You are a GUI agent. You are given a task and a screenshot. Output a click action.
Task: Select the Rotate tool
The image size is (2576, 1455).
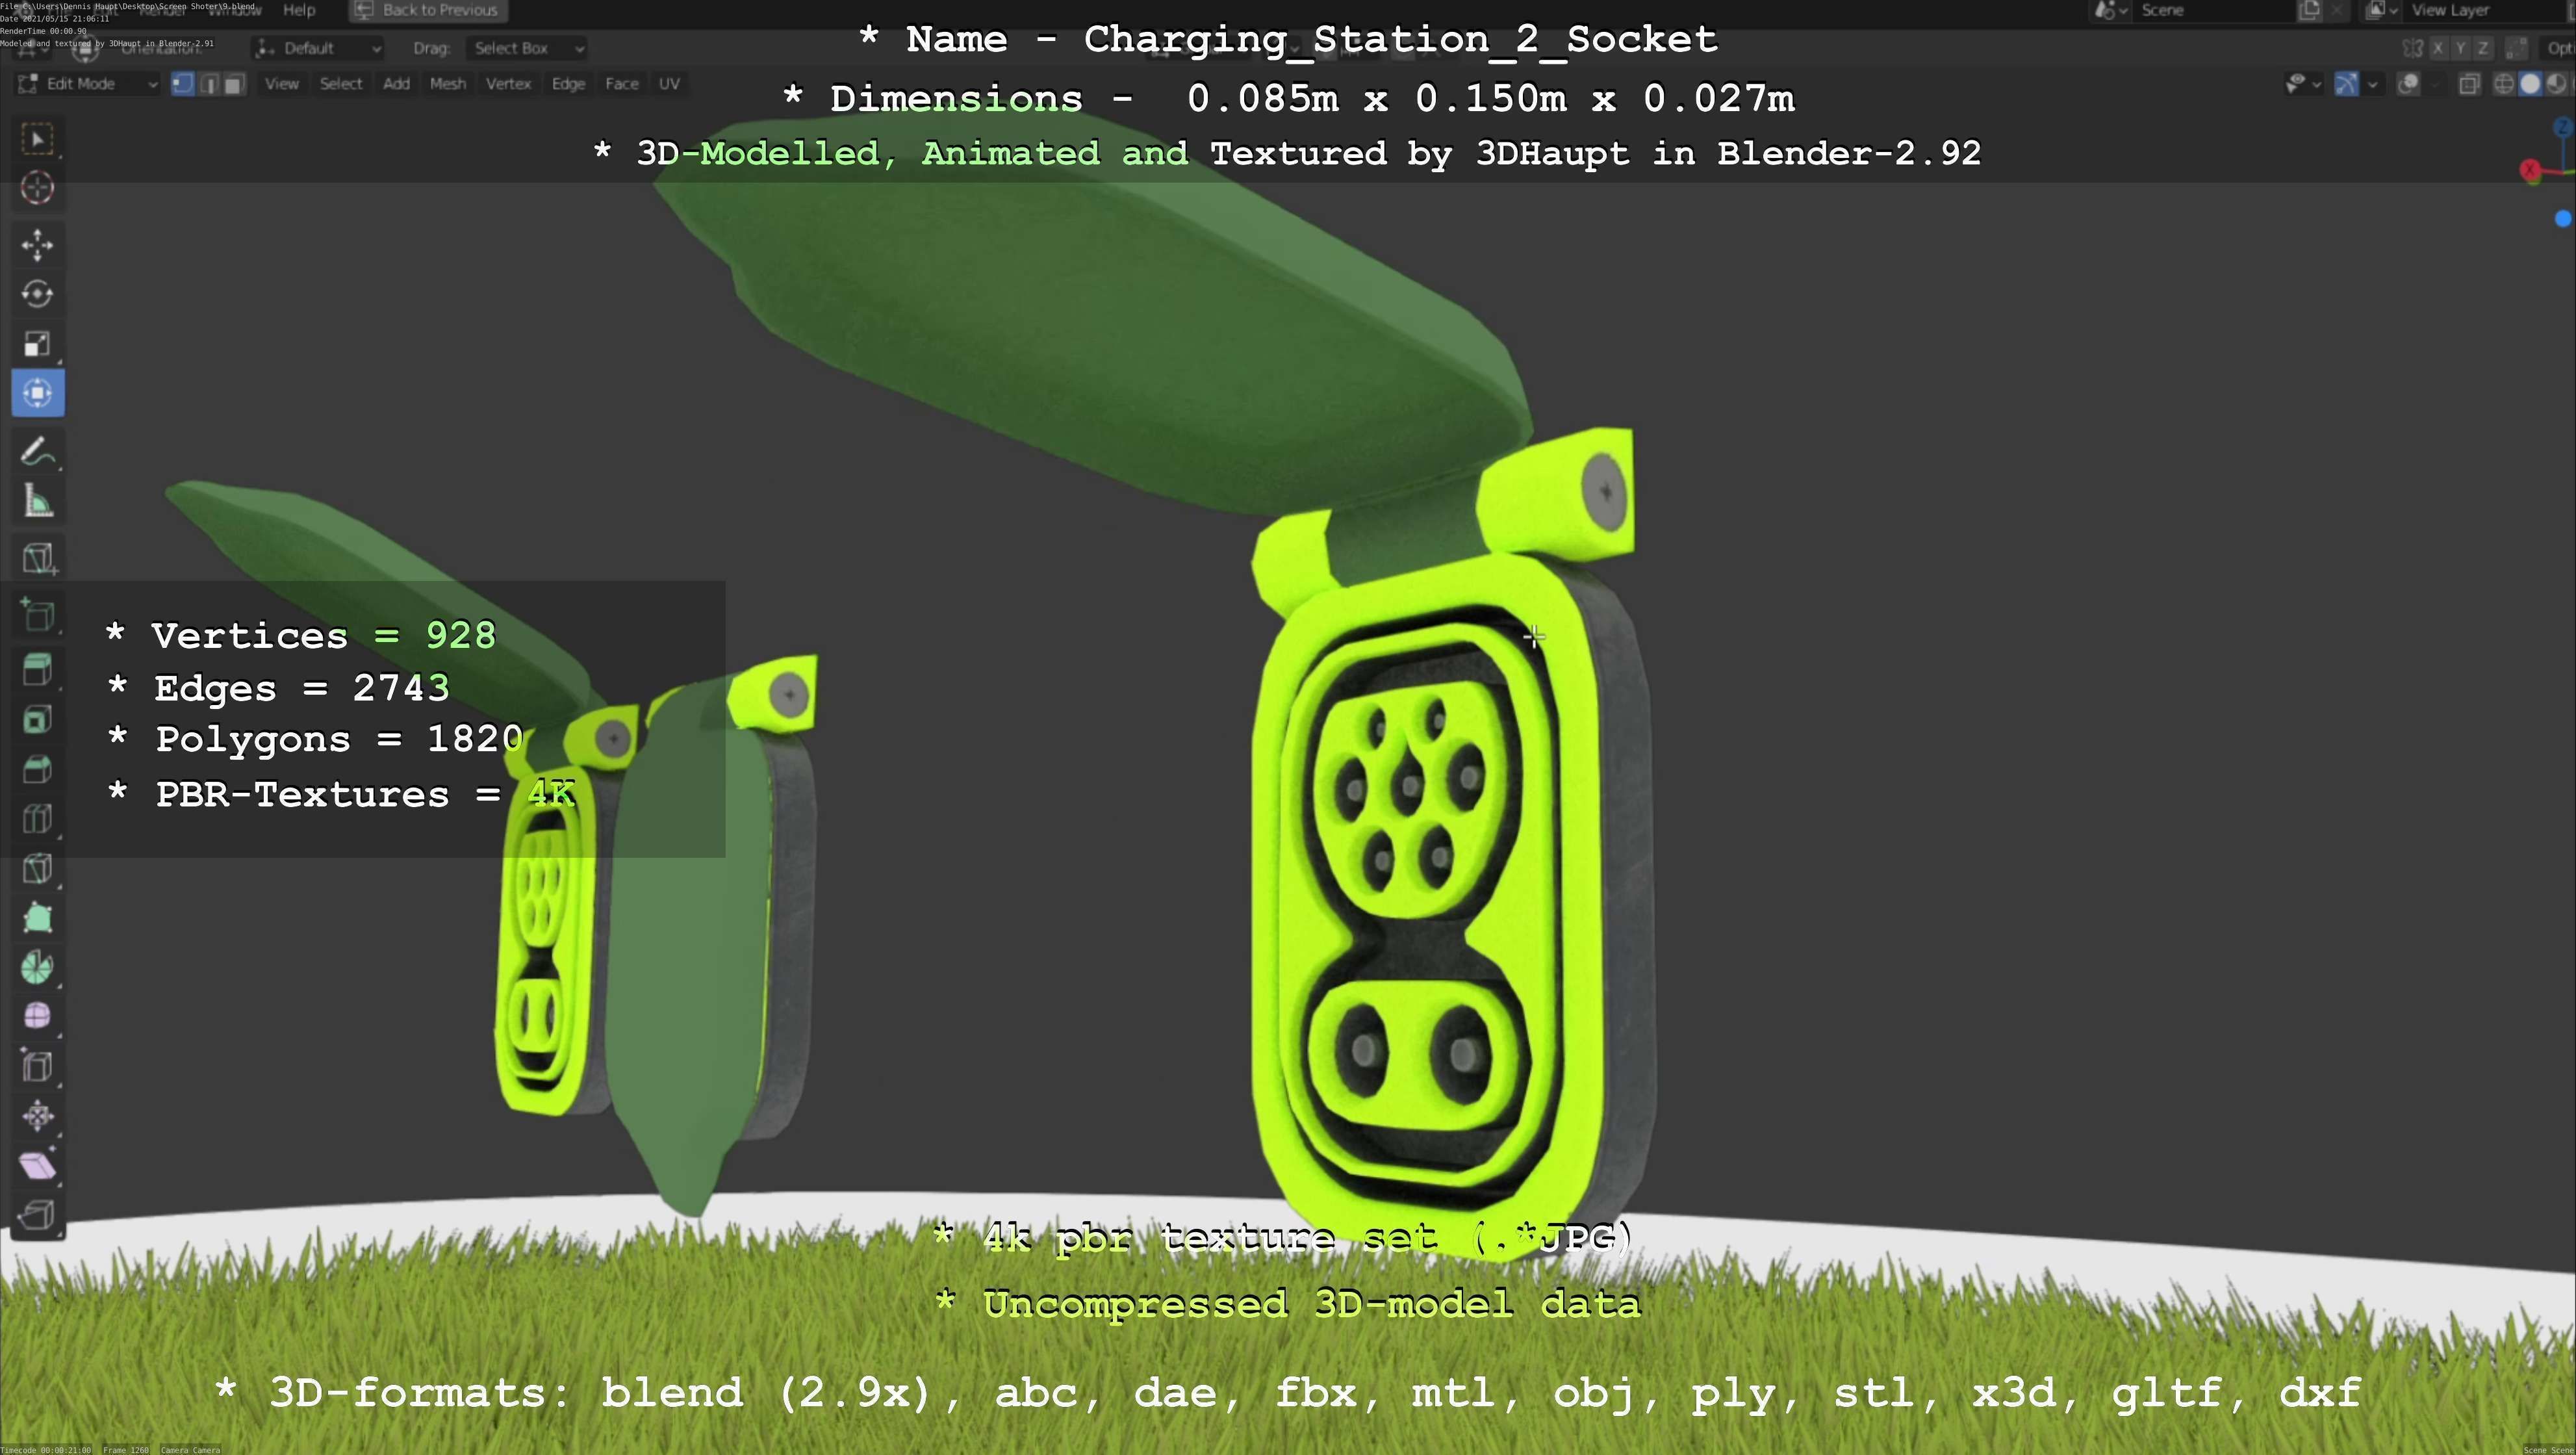pyautogui.click(x=37, y=294)
